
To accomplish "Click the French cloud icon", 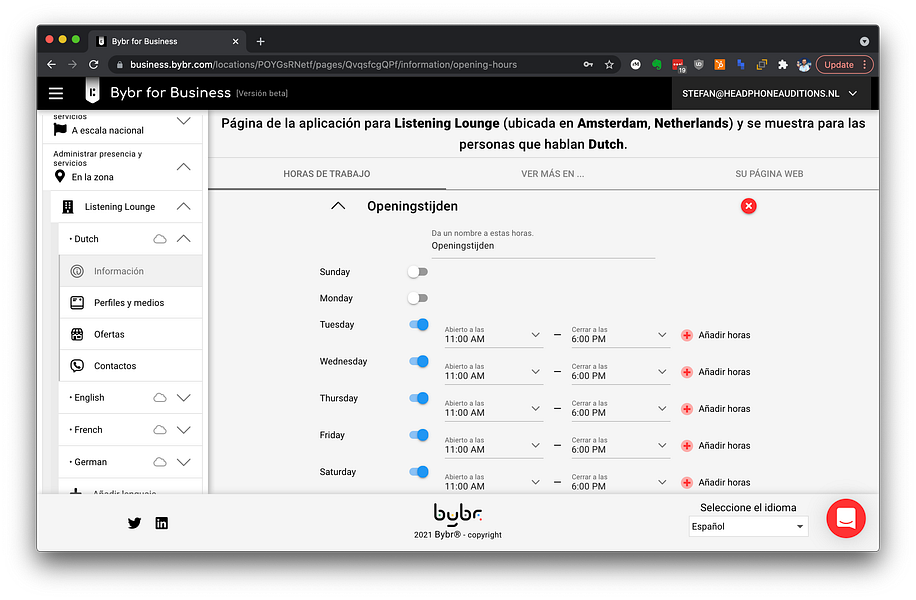I will [159, 430].
